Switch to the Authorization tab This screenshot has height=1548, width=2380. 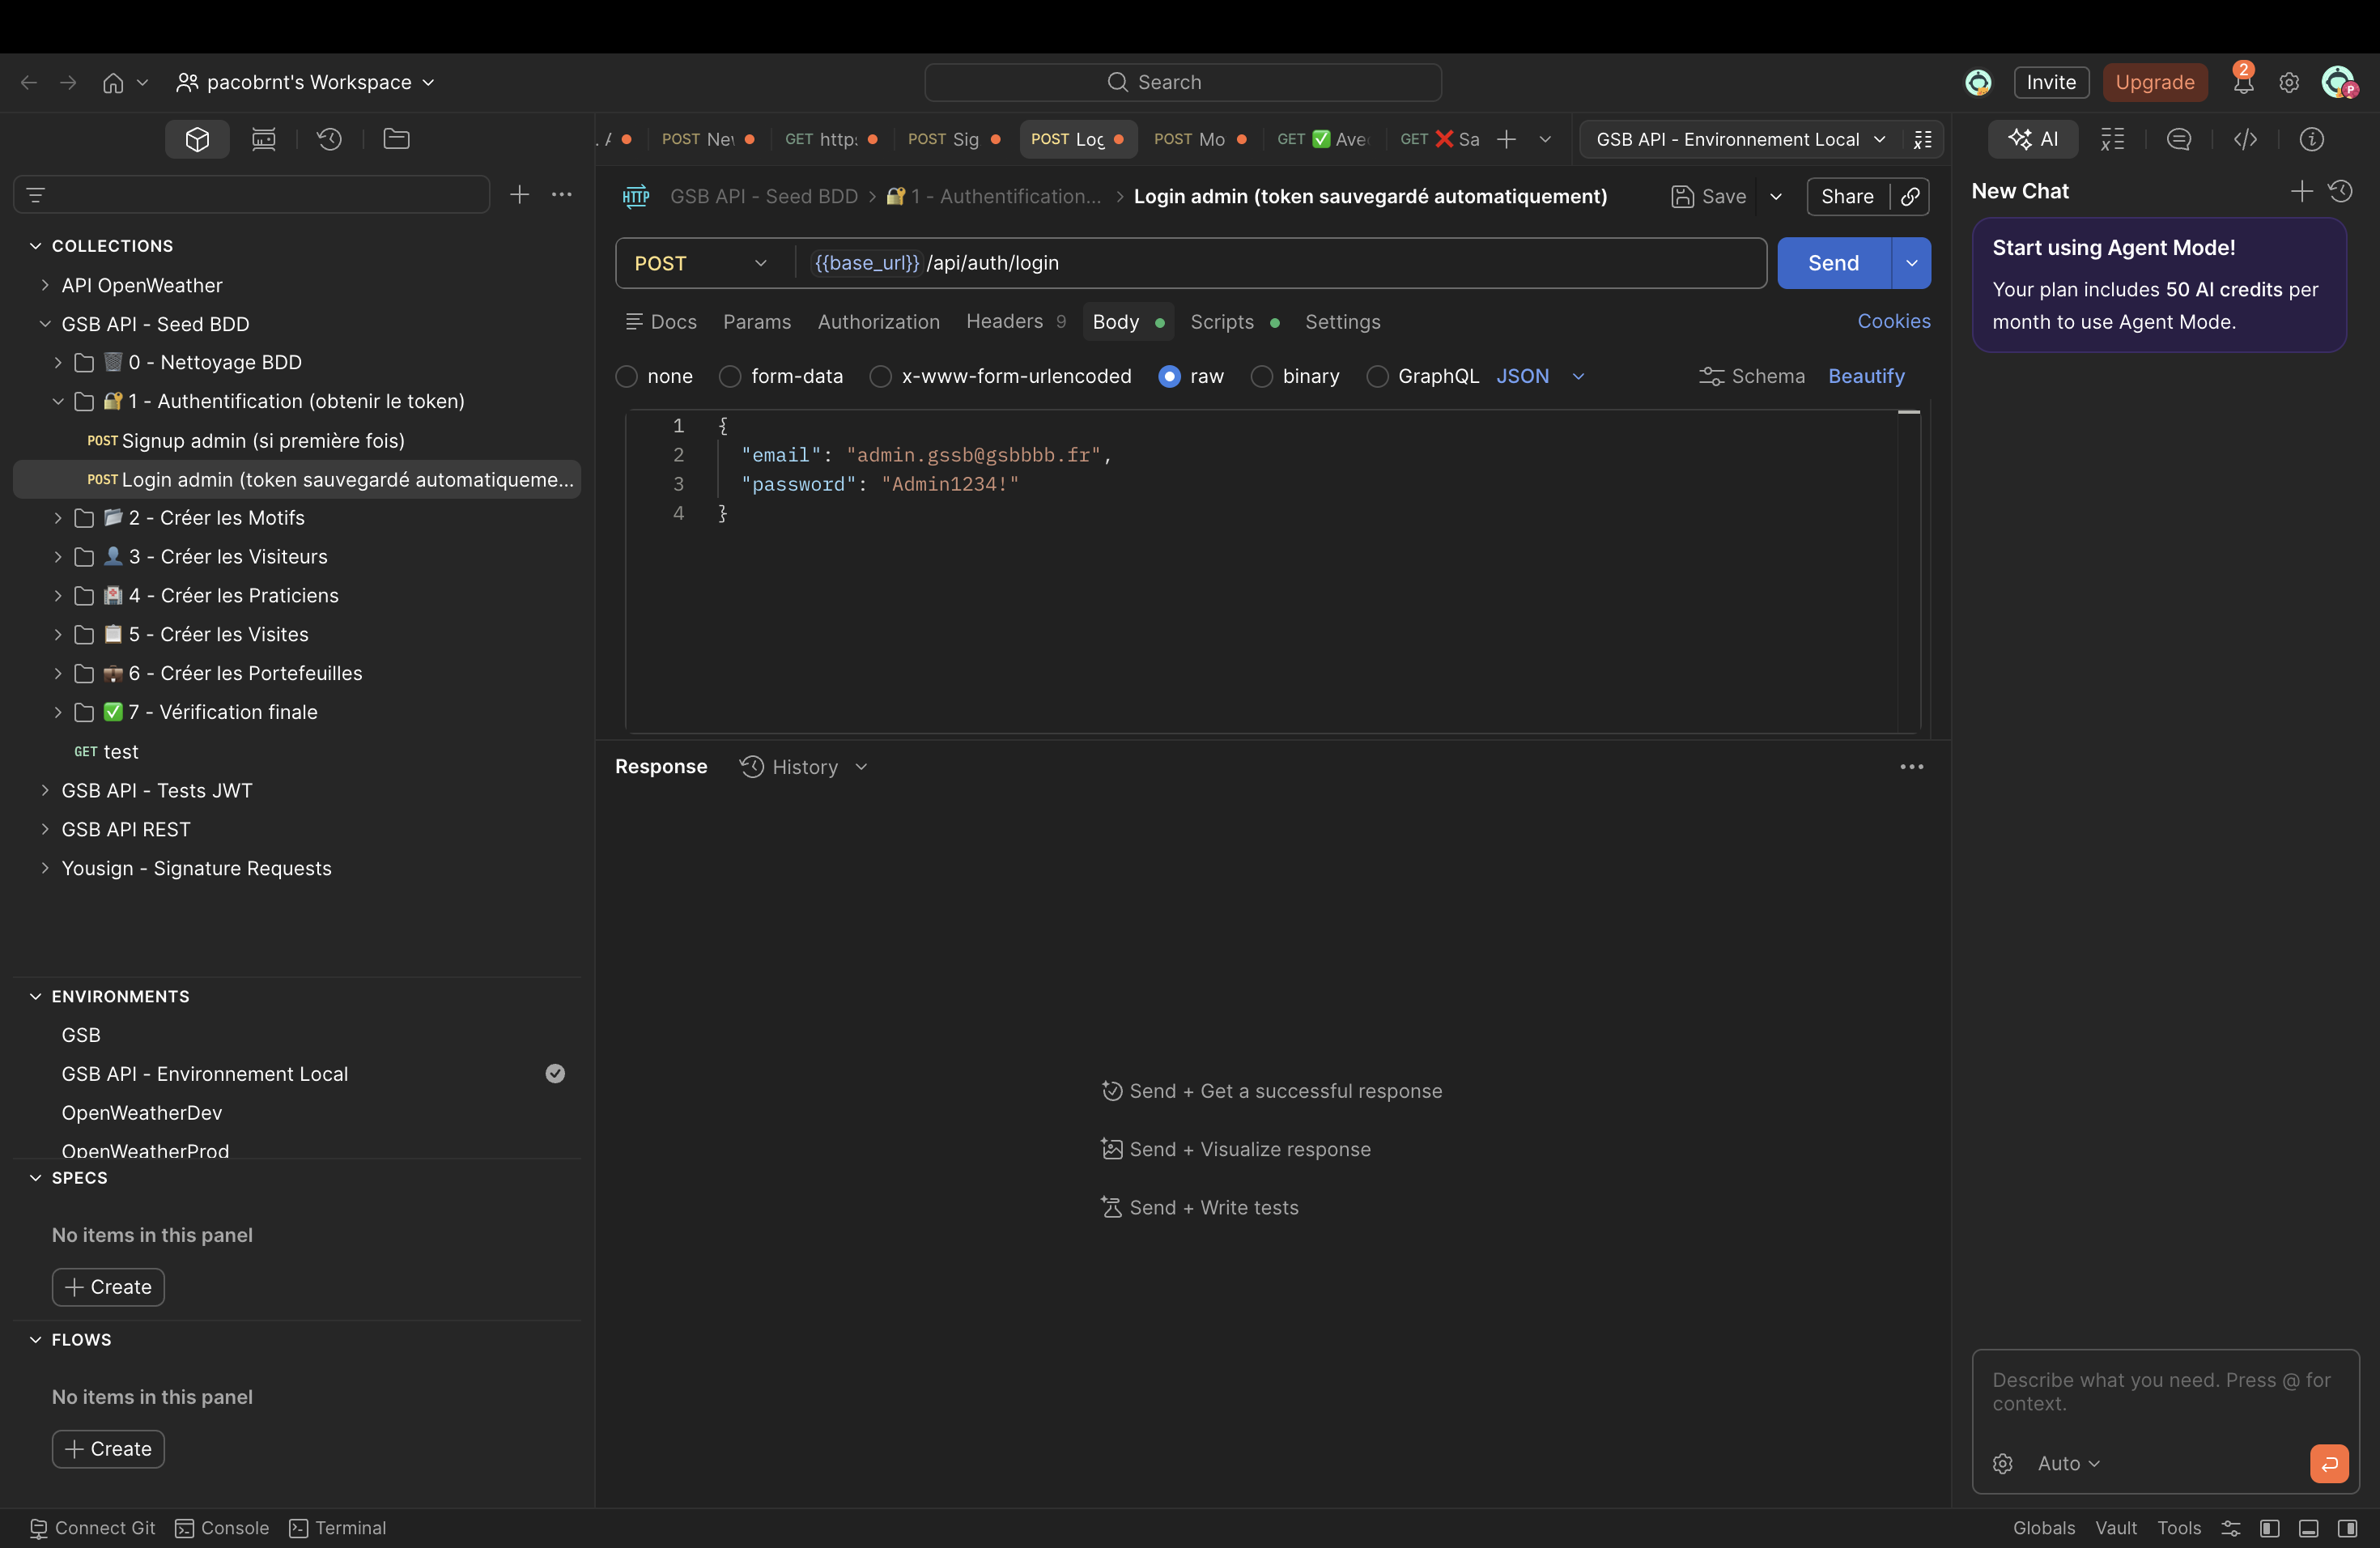pos(878,322)
